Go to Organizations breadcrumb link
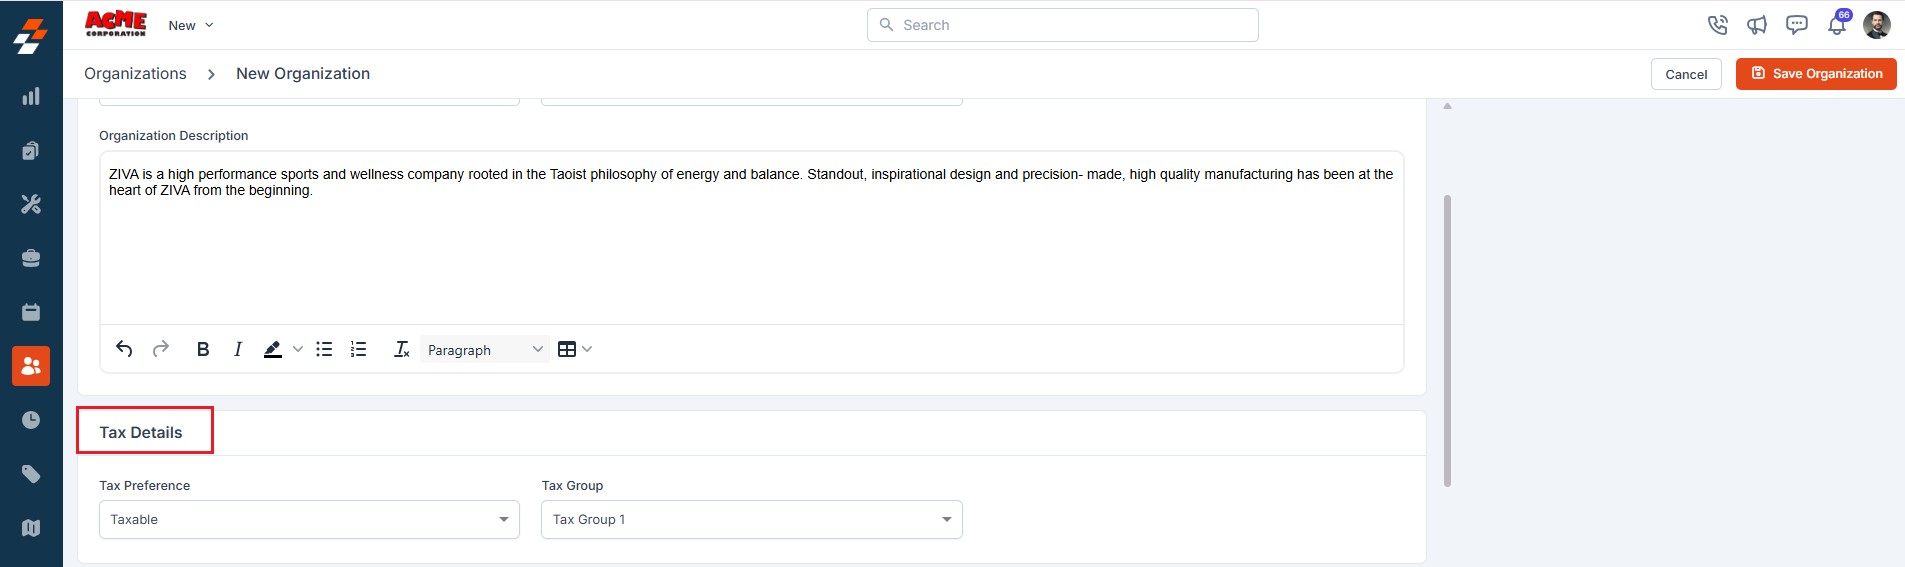1905x567 pixels. [135, 74]
